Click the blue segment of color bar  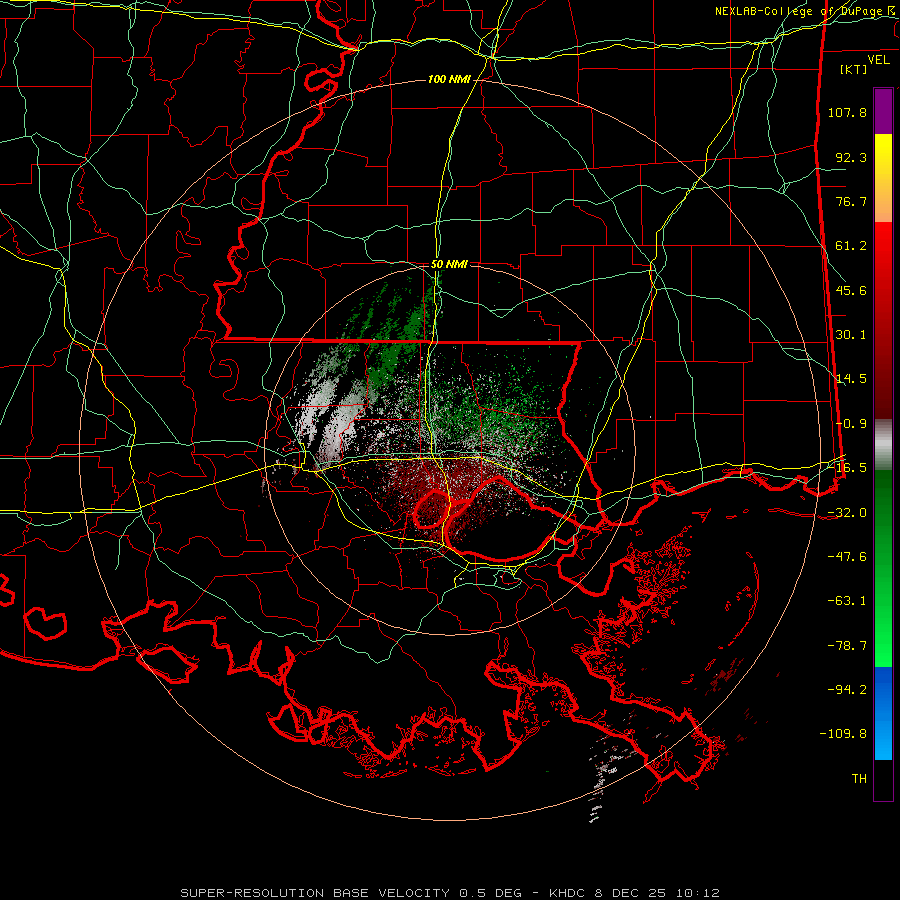pos(883,713)
